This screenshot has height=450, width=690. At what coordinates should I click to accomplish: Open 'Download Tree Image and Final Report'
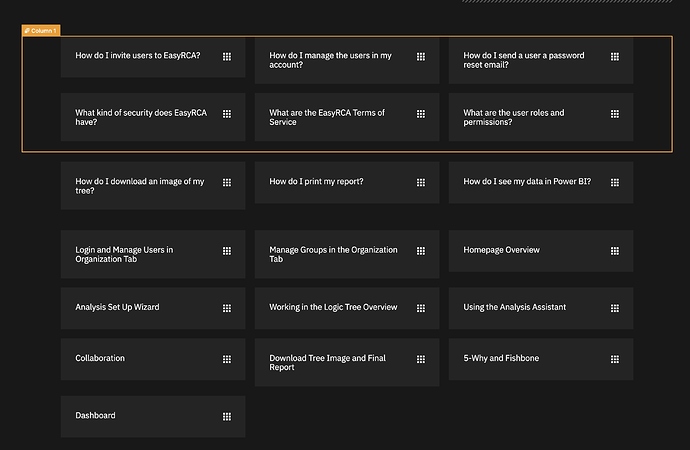(x=327, y=362)
